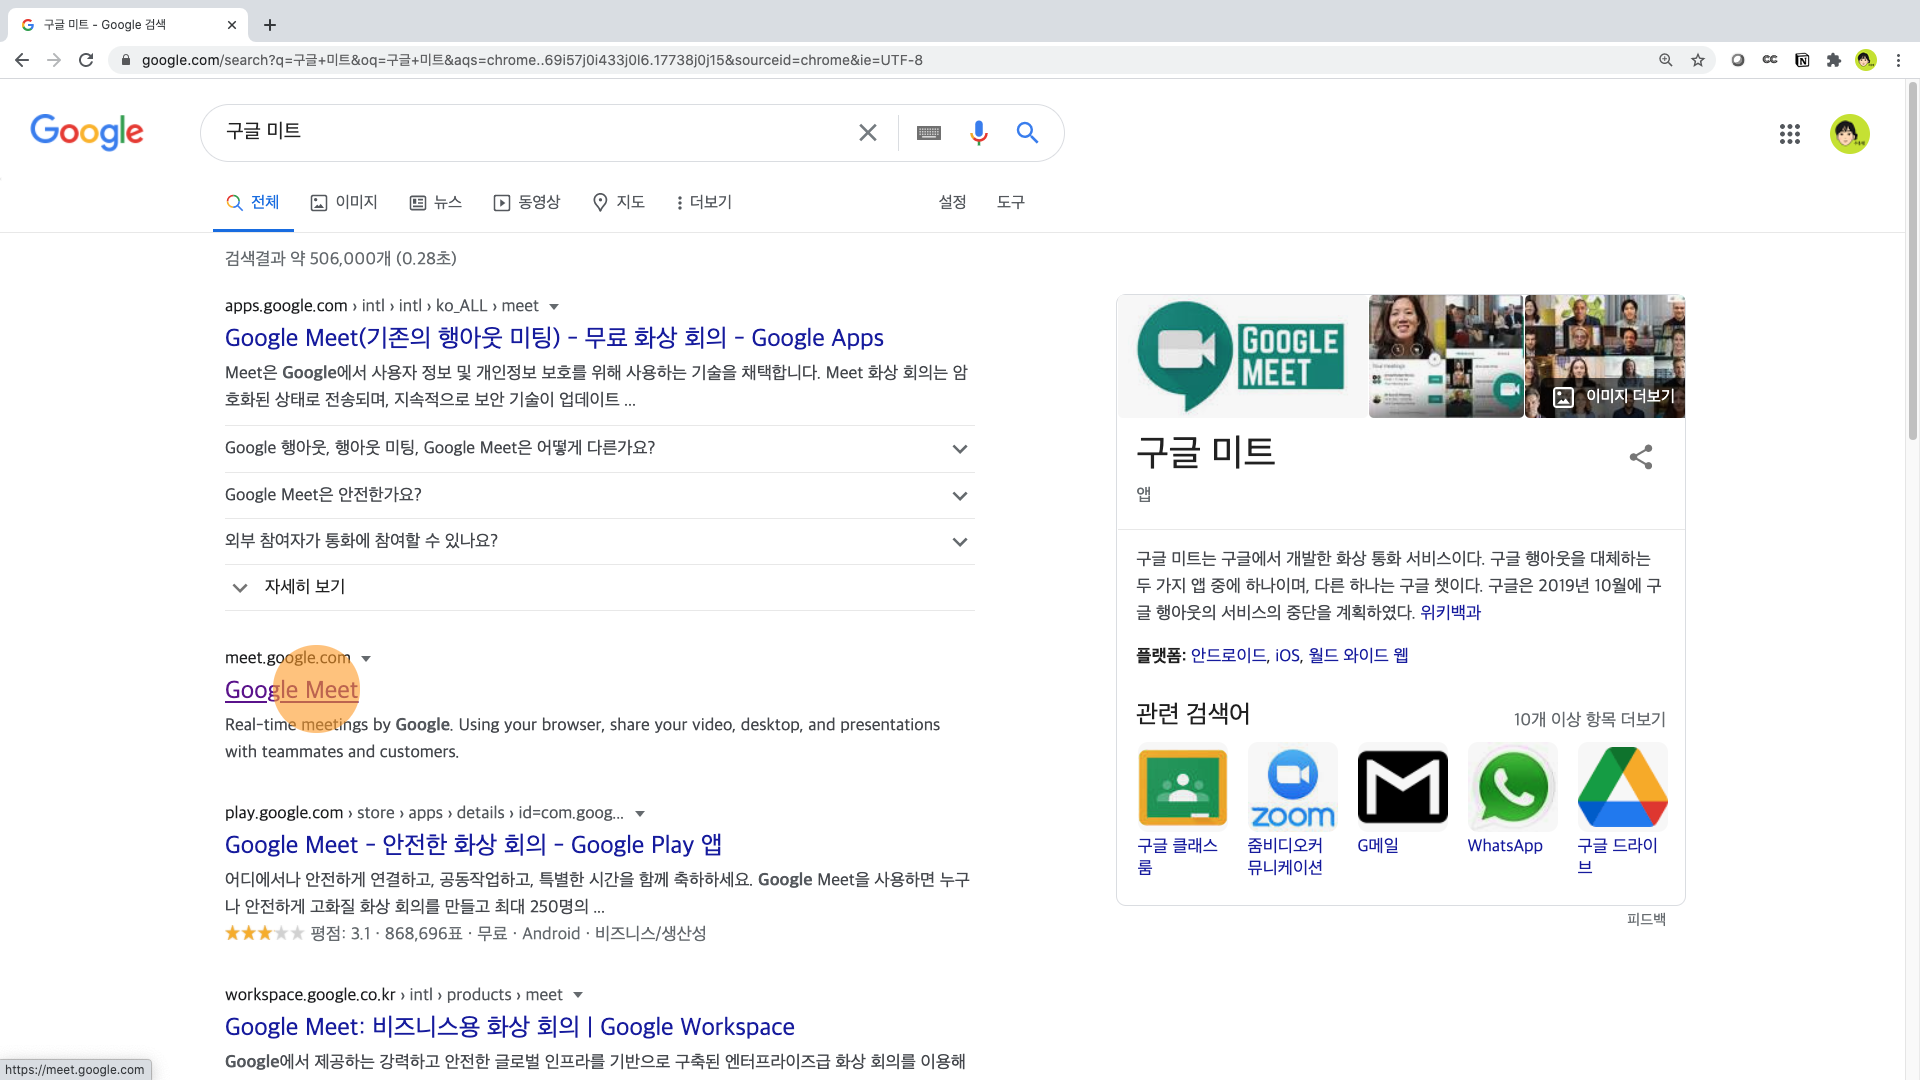Click the Zoom related search thumbnail
The height and width of the screenshot is (1080, 1920).
pos(1292,788)
